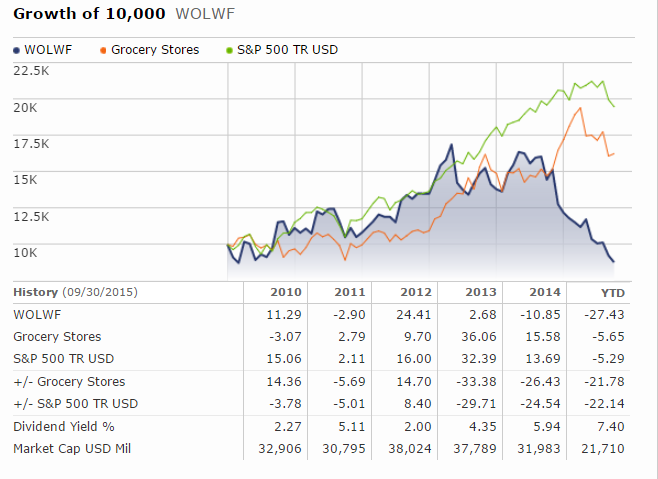Click Market Cap 2011 value 30,795
658x479 pixels.
point(344,449)
